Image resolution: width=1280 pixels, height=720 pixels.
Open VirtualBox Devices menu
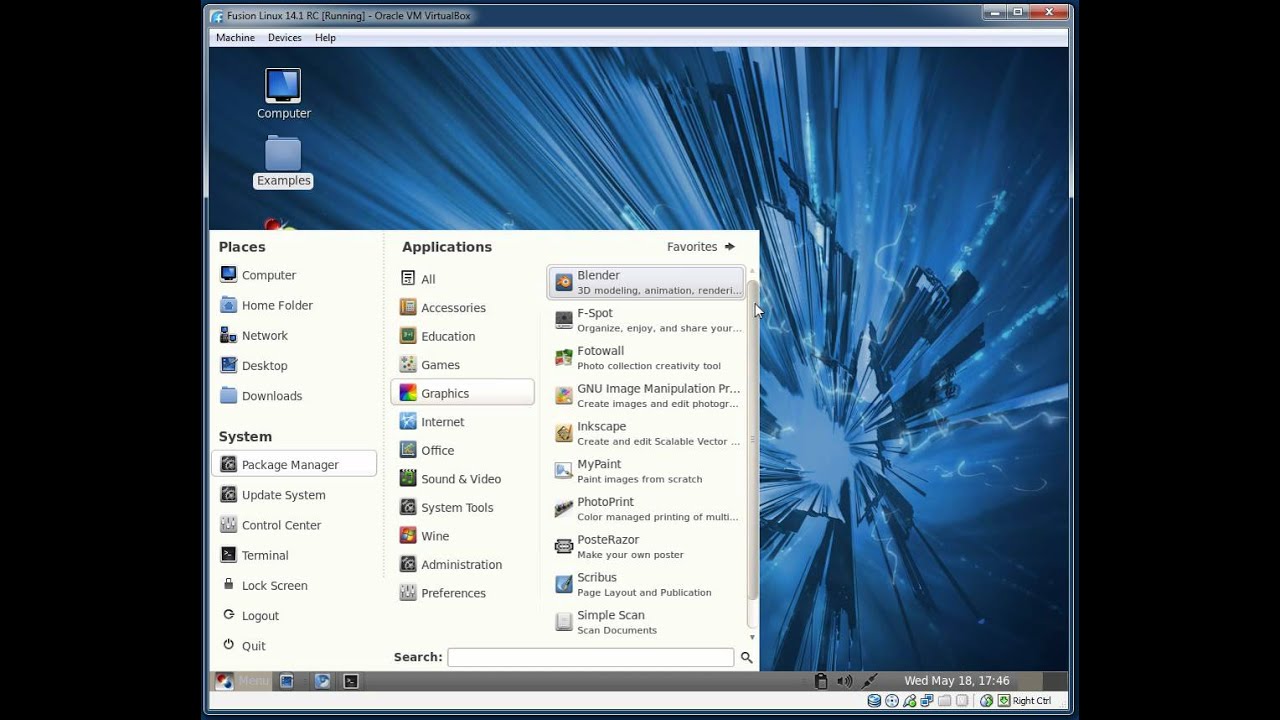(285, 38)
